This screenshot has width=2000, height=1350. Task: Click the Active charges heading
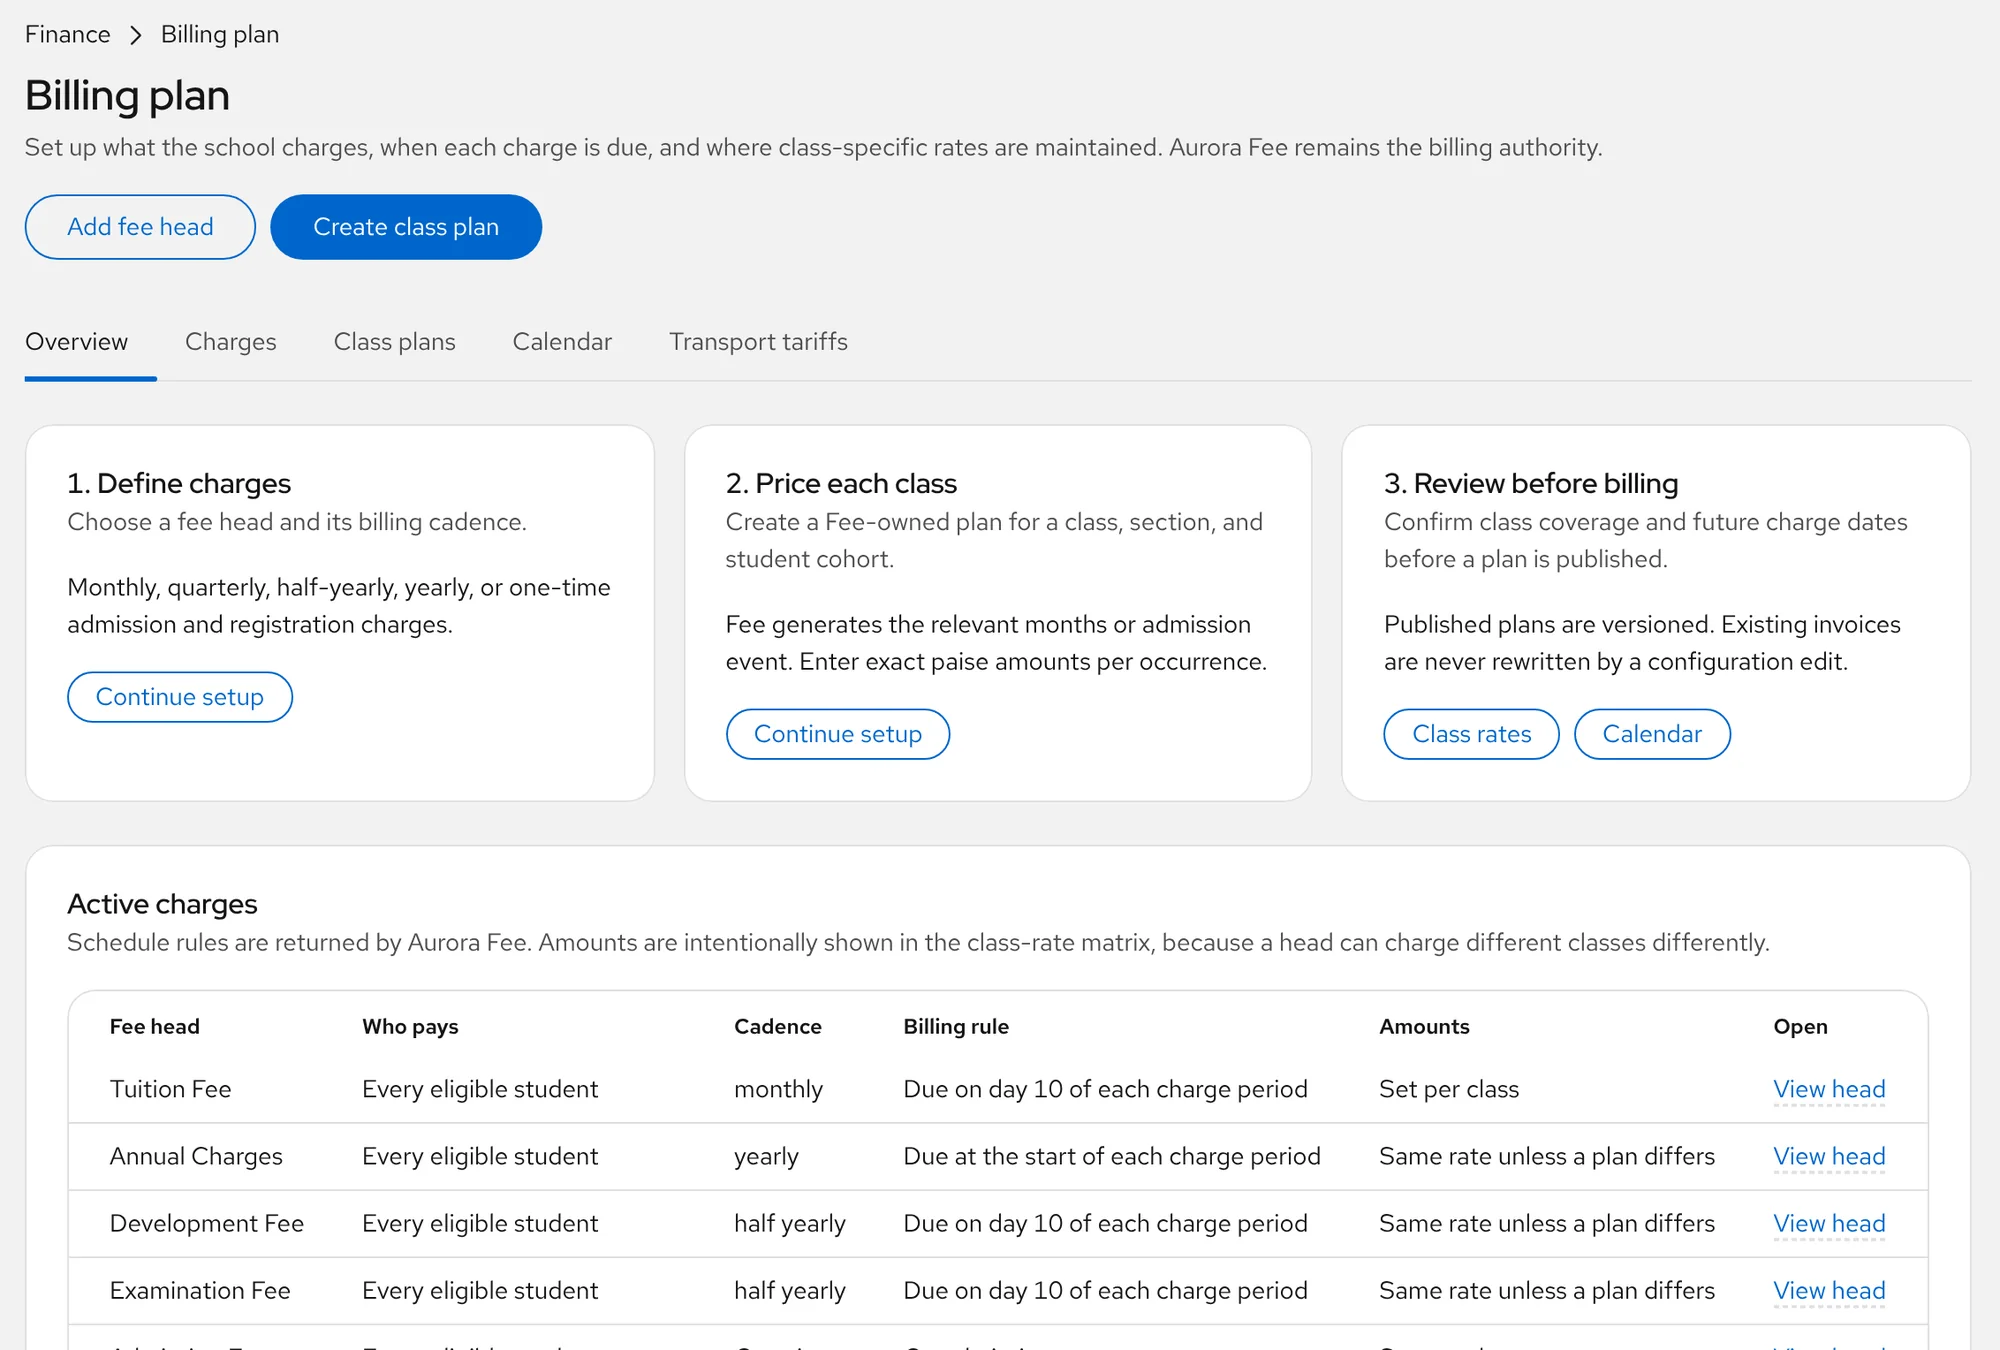162,904
